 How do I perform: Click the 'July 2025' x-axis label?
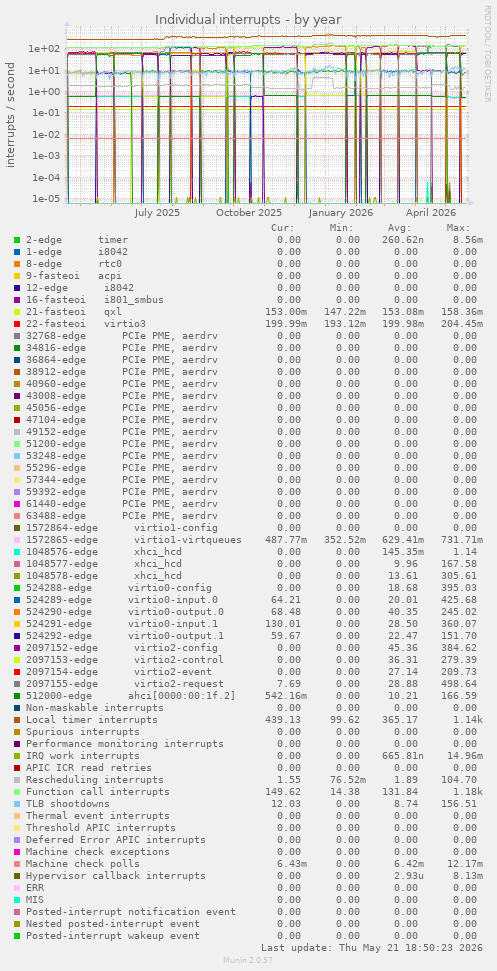point(157,212)
